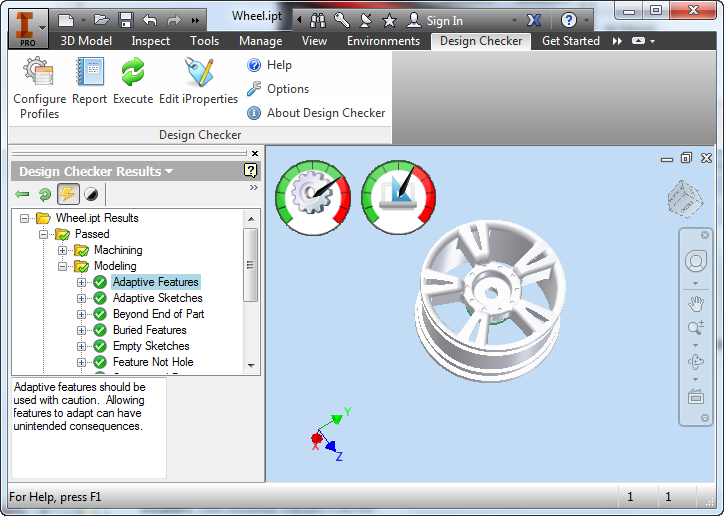Screen dimensions: 724x516
Task: Open Configure Profiles
Action: 40,88
